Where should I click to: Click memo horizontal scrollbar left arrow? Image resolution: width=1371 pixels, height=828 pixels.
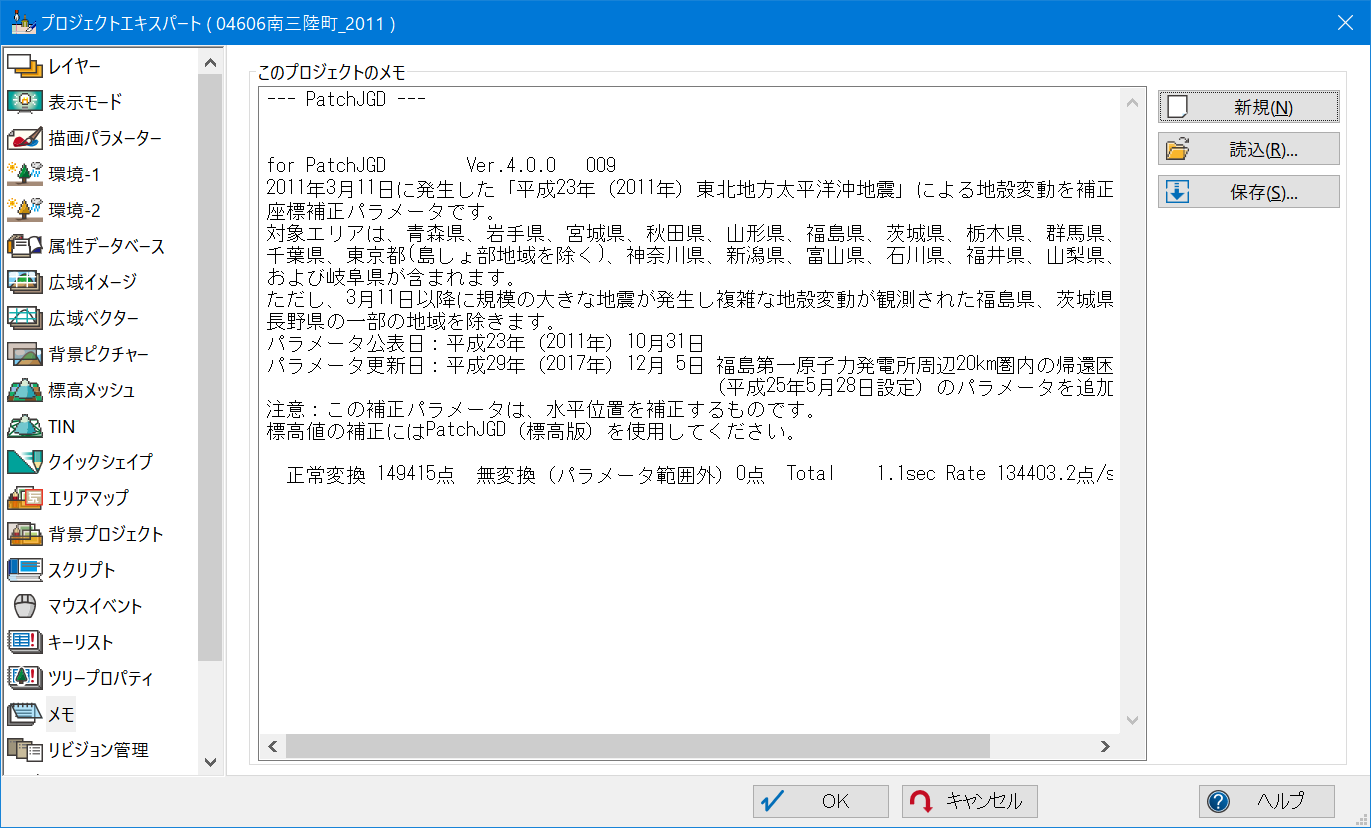pyautogui.click(x=271, y=746)
